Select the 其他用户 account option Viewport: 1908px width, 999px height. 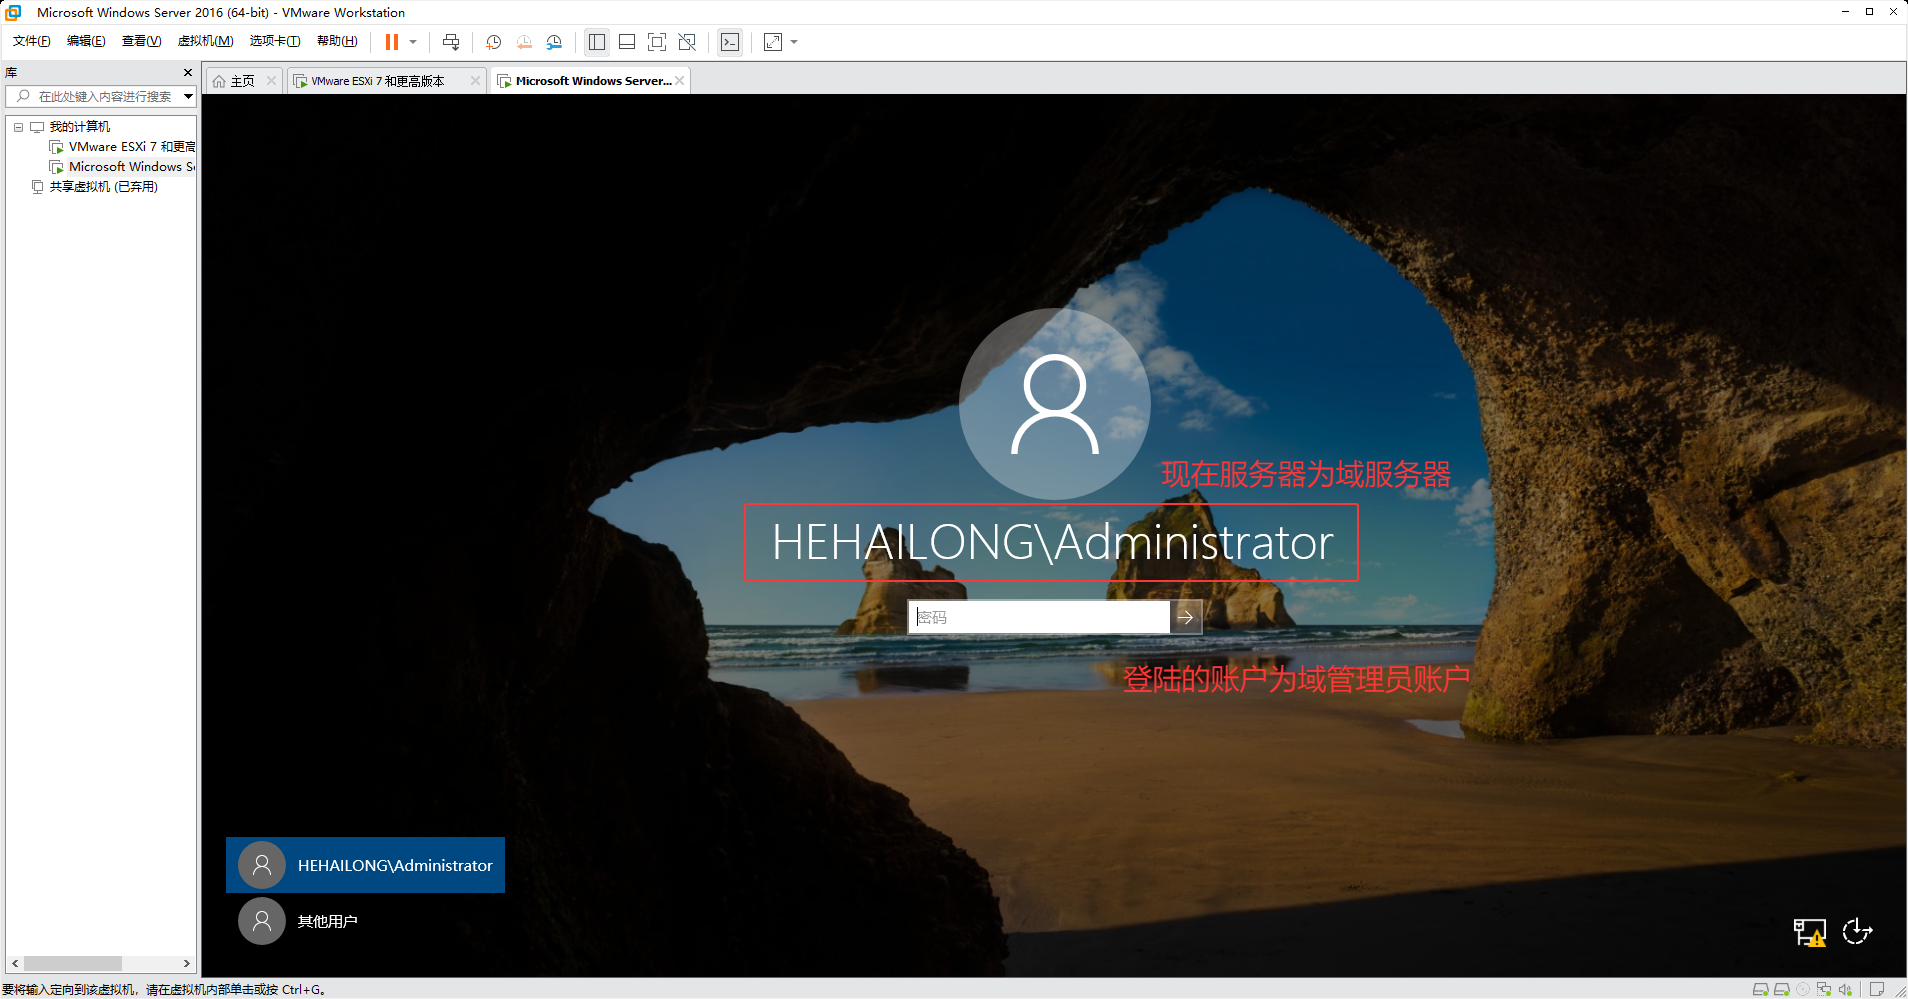pos(327,921)
